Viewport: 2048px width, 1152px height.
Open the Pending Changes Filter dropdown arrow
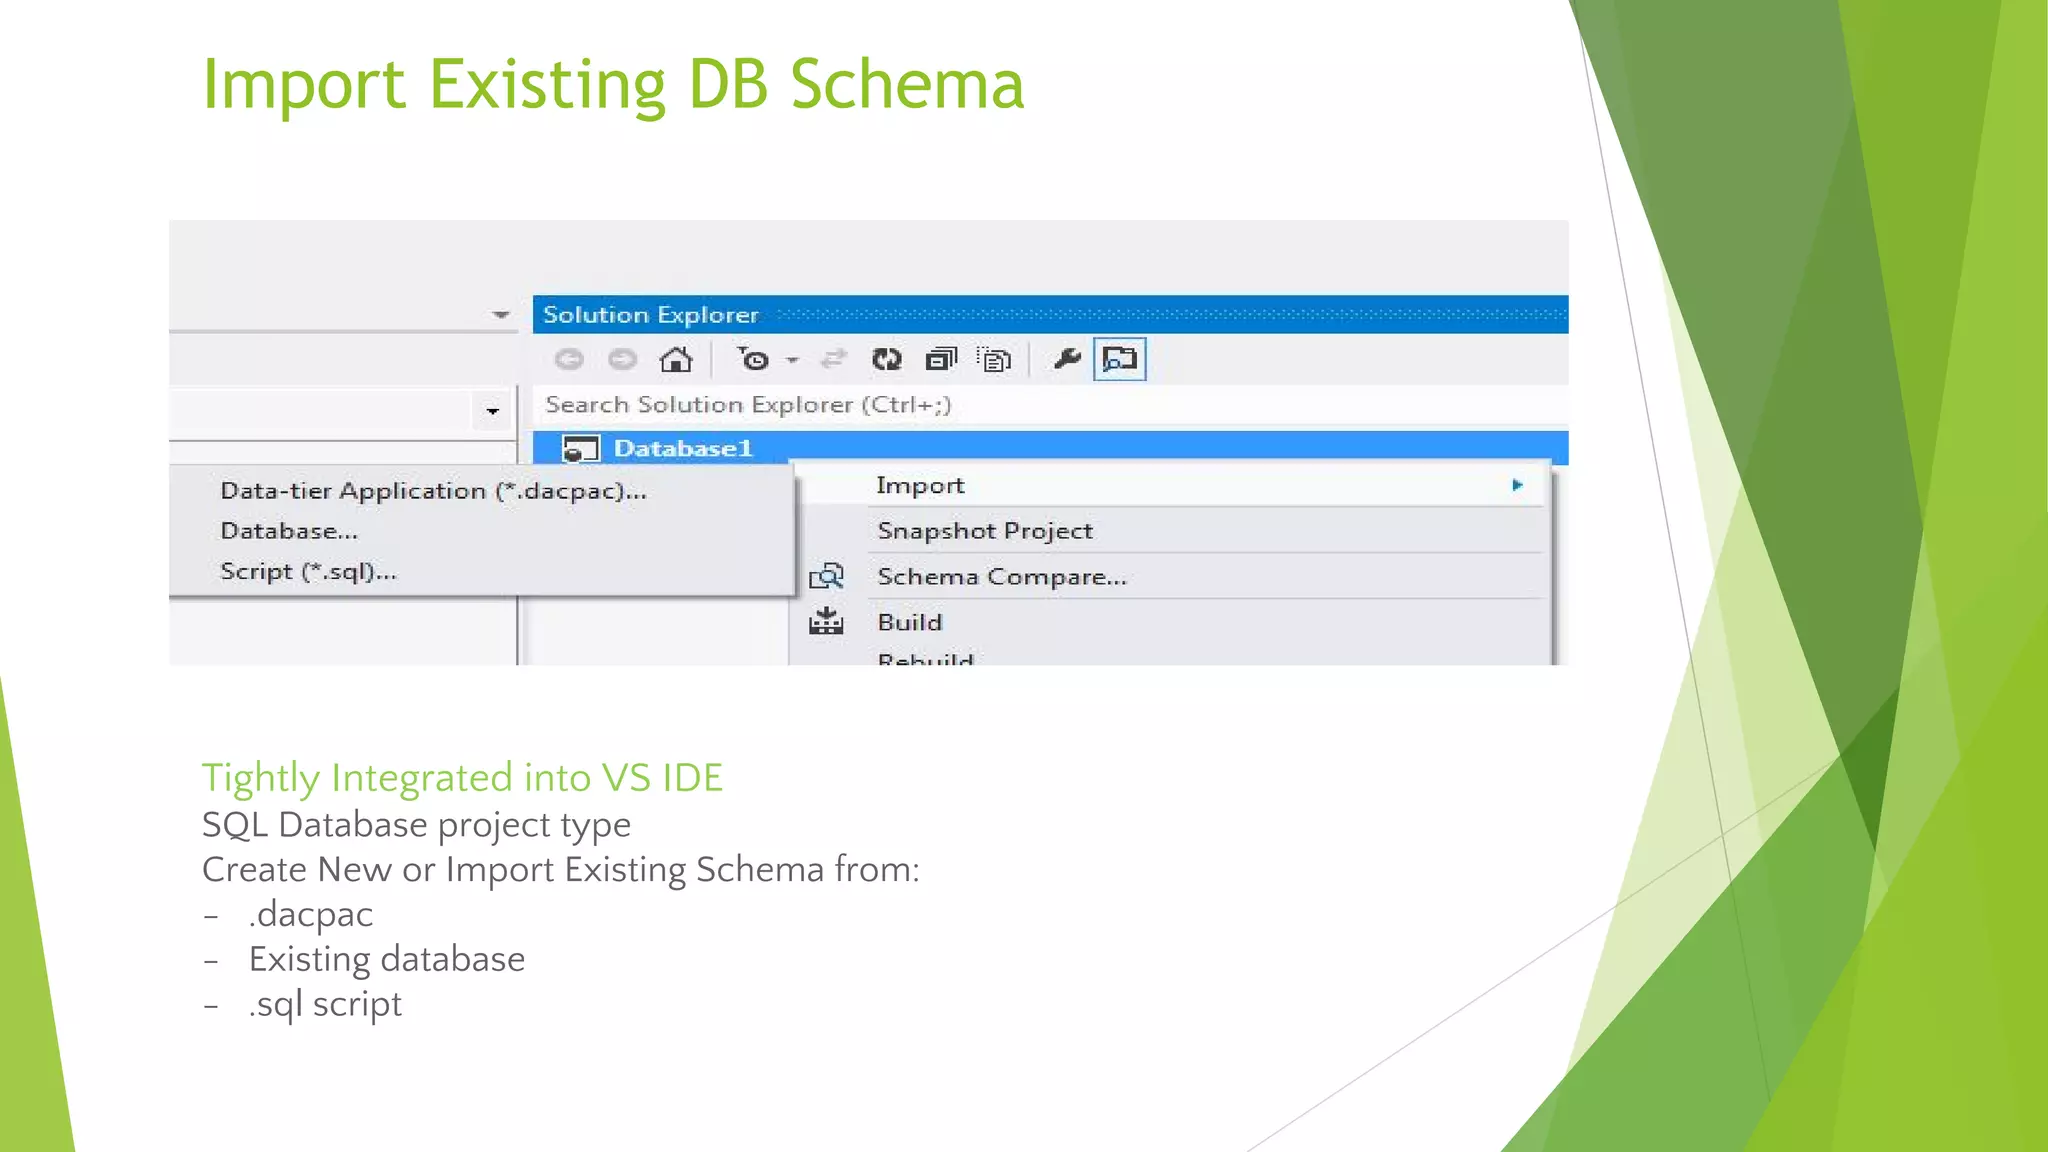tap(793, 360)
